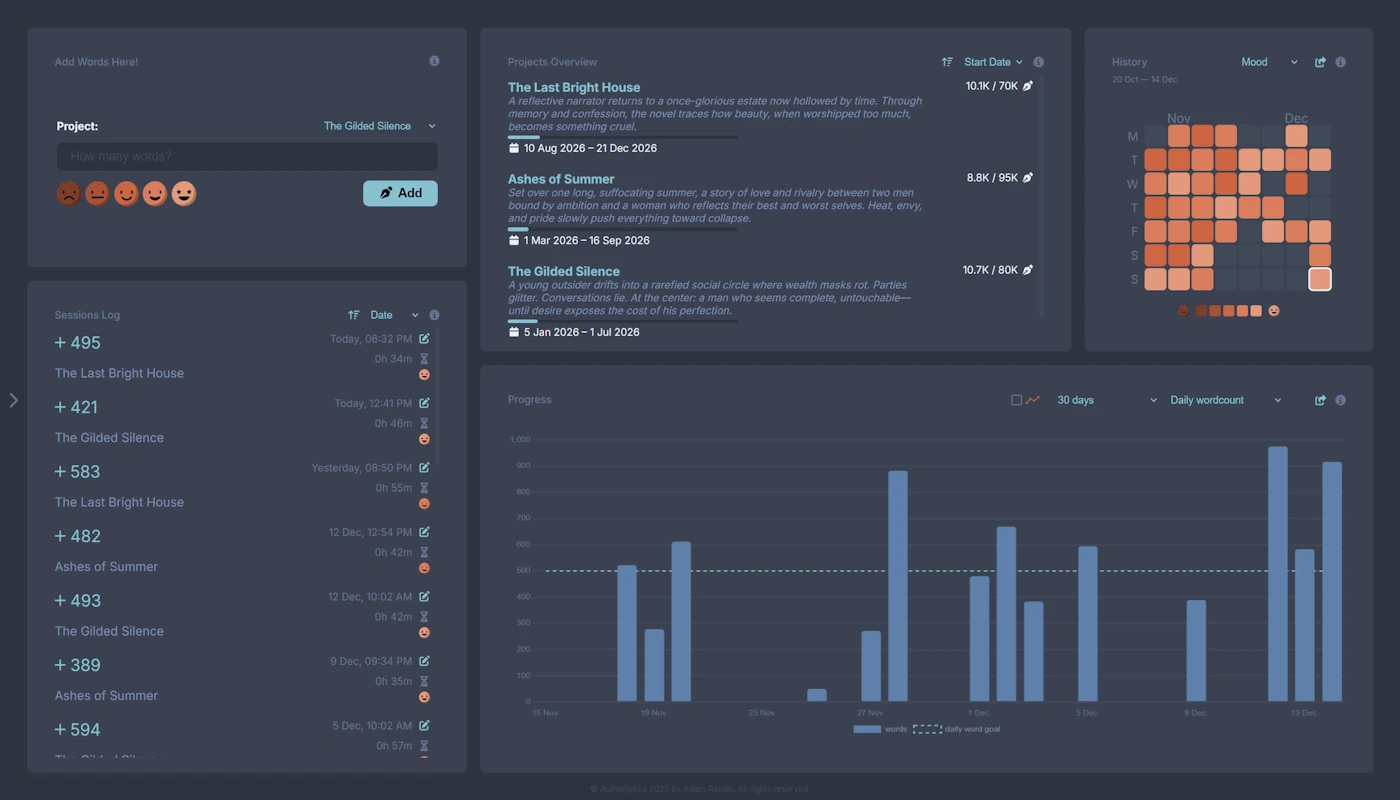Click the How many words input field
1400x800 pixels.
click(246, 156)
